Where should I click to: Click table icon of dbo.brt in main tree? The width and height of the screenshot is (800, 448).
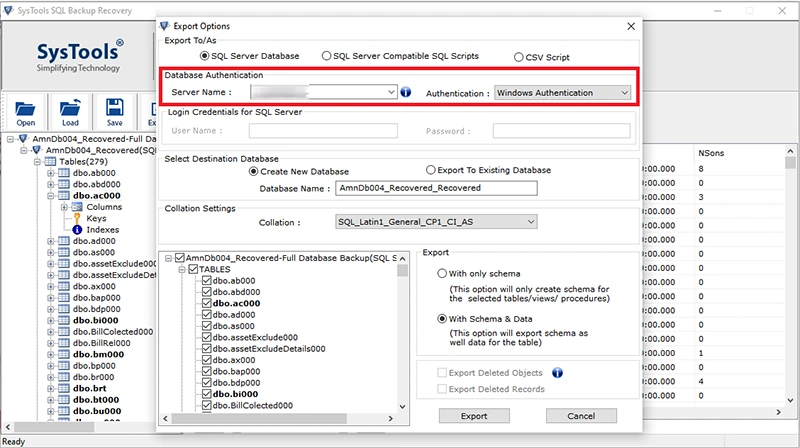coord(64,388)
